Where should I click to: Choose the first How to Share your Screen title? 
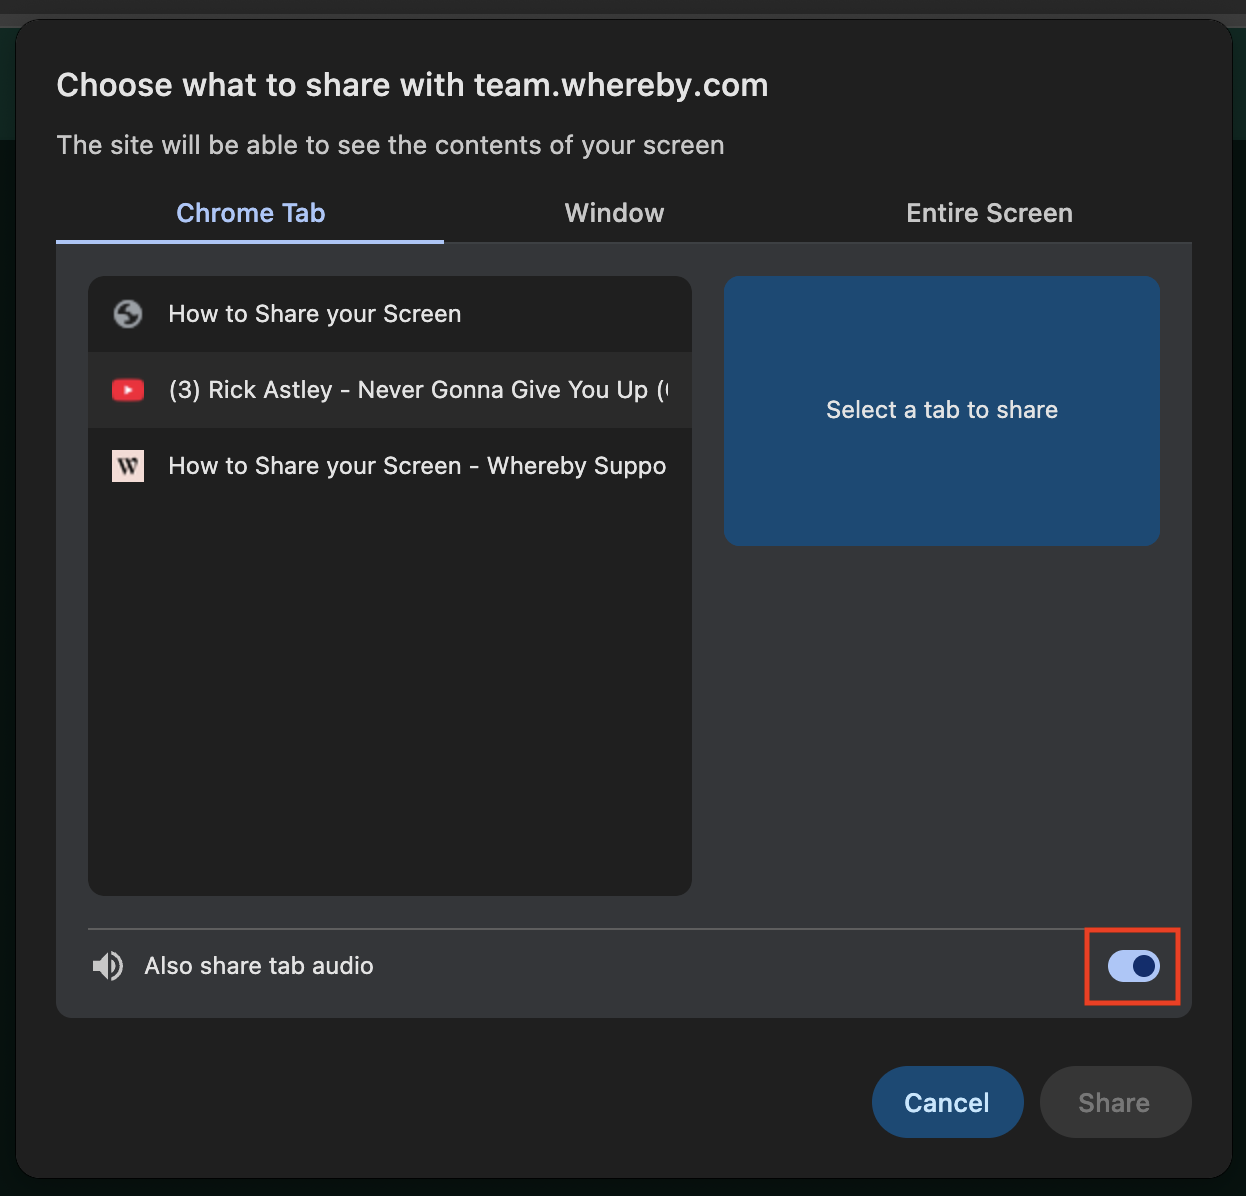(315, 314)
